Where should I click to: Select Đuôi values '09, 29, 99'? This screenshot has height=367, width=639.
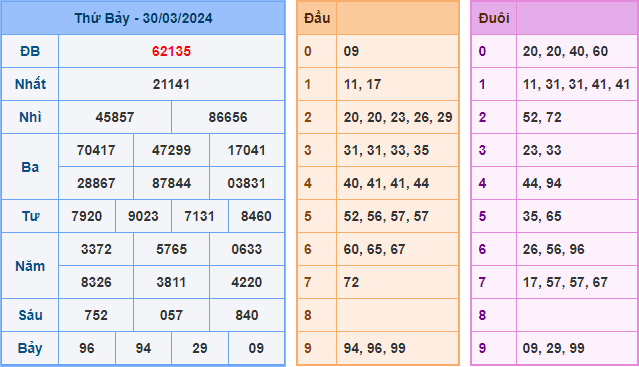(x=553, y=348)
